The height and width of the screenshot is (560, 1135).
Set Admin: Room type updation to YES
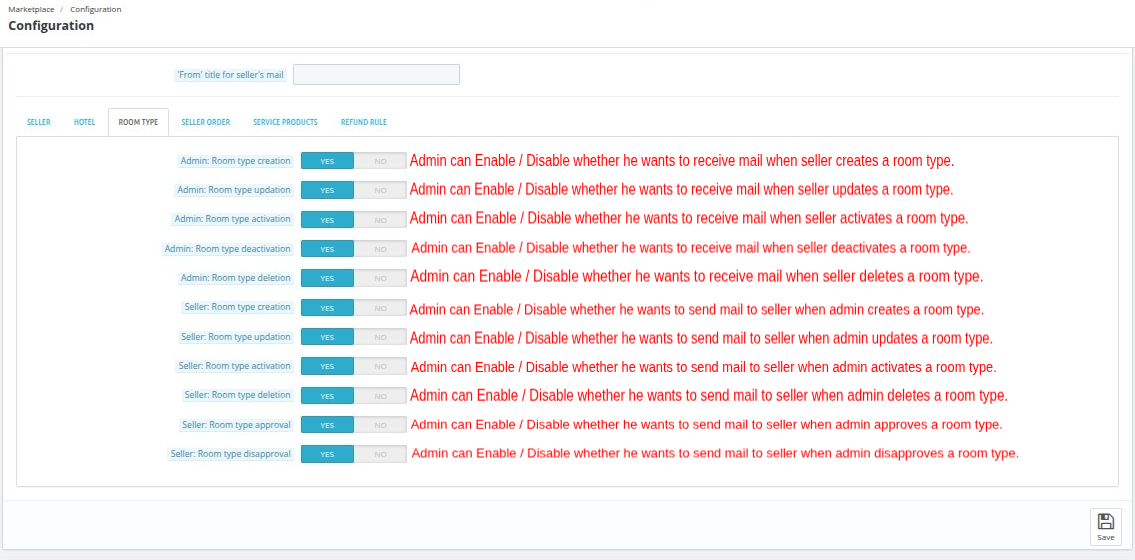327,190
